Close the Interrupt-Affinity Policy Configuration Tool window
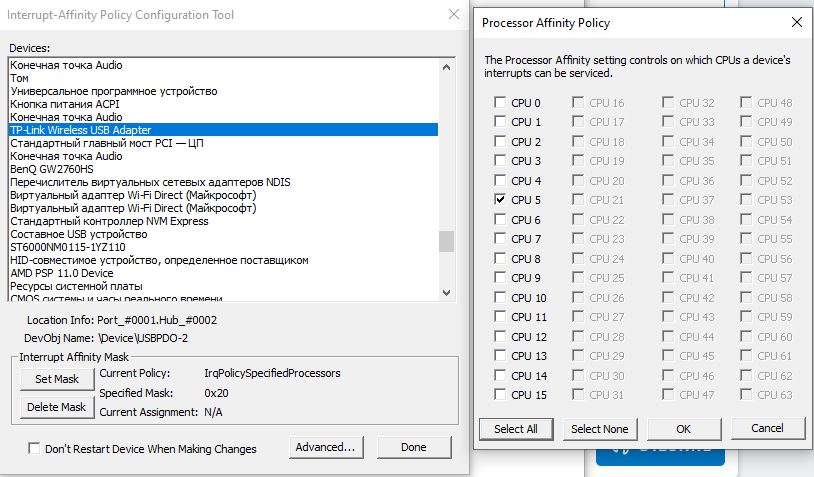814x477 pixels. [456, 15]
